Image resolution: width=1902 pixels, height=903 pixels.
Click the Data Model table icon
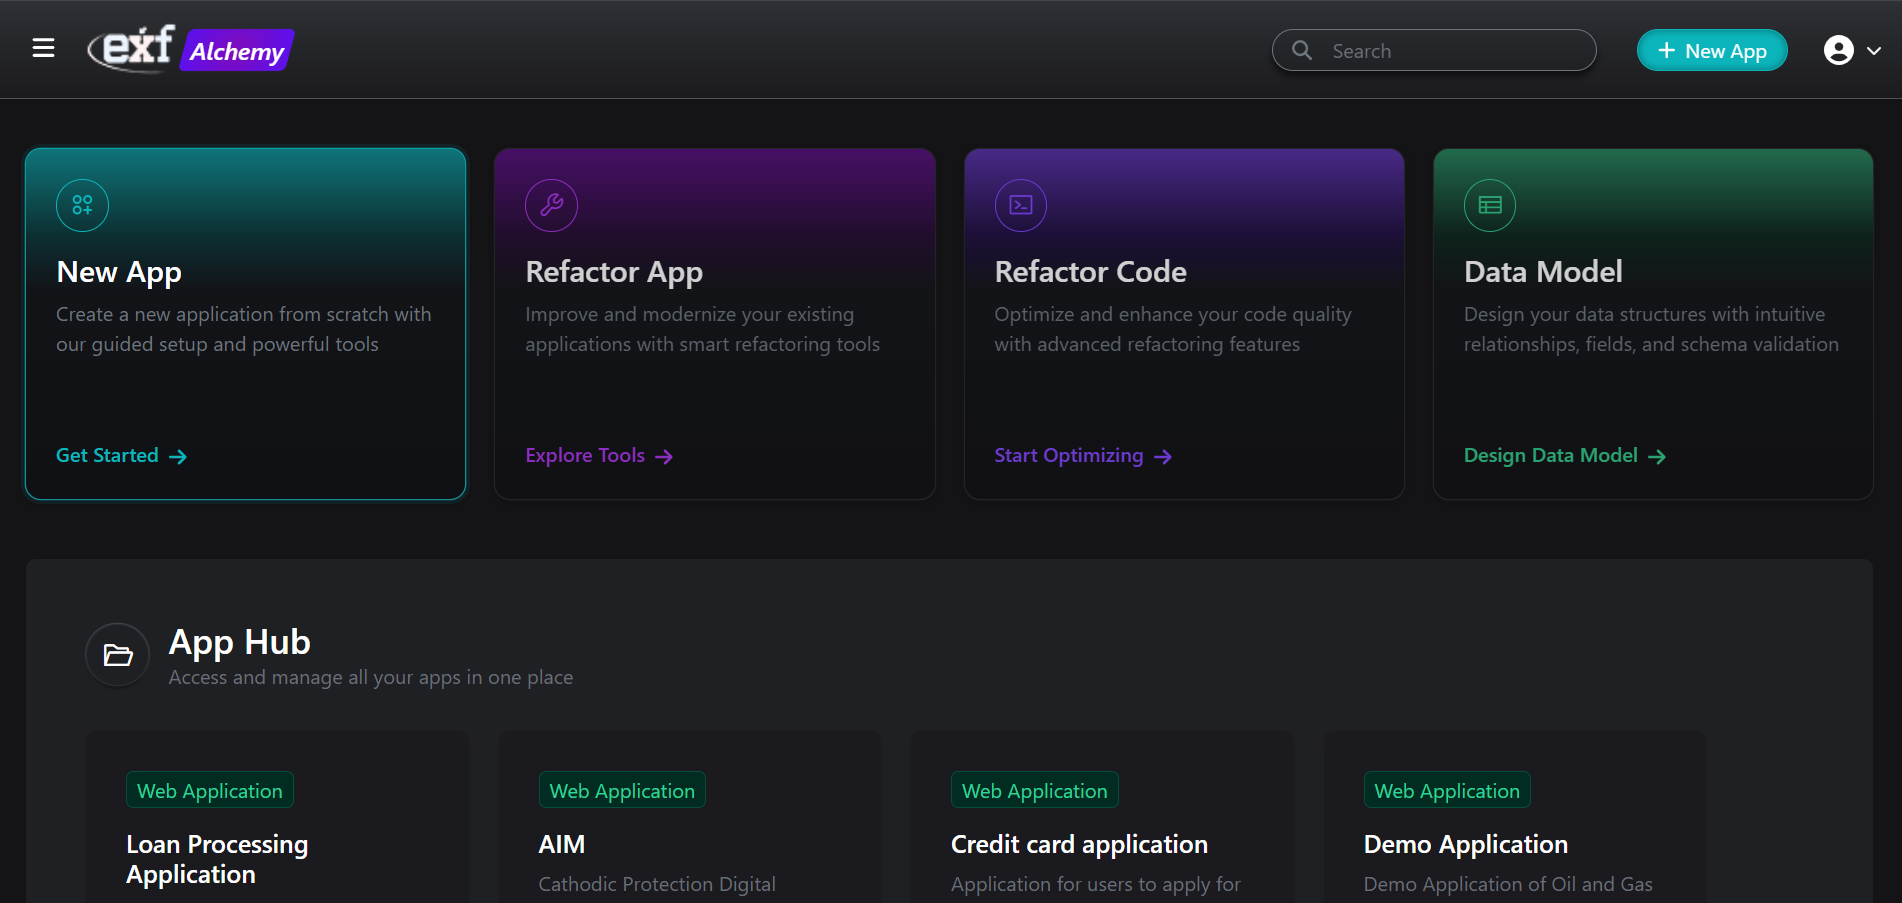1489,205
